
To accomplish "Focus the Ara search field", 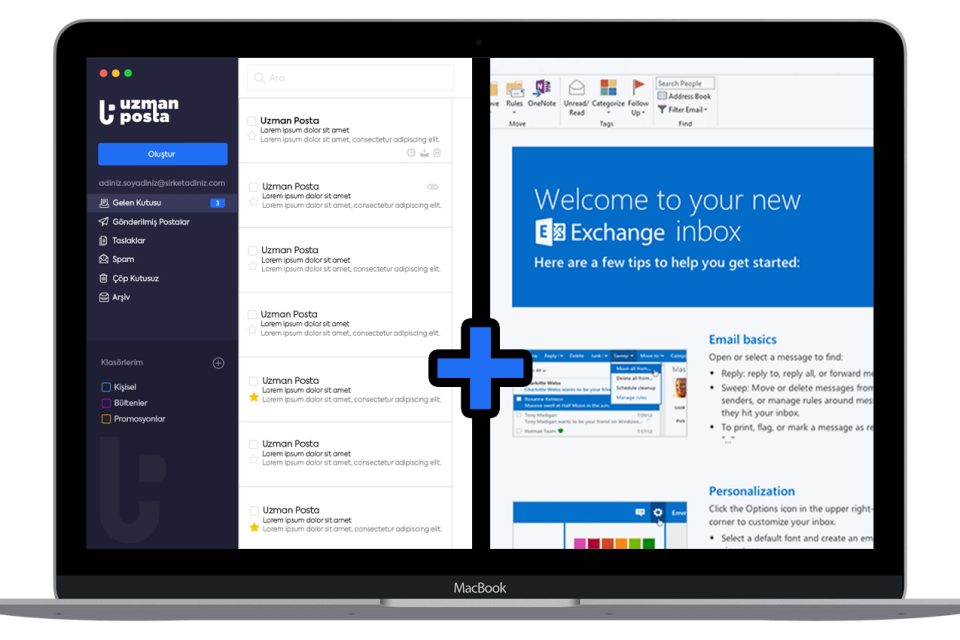I will [x=350, y=78].
